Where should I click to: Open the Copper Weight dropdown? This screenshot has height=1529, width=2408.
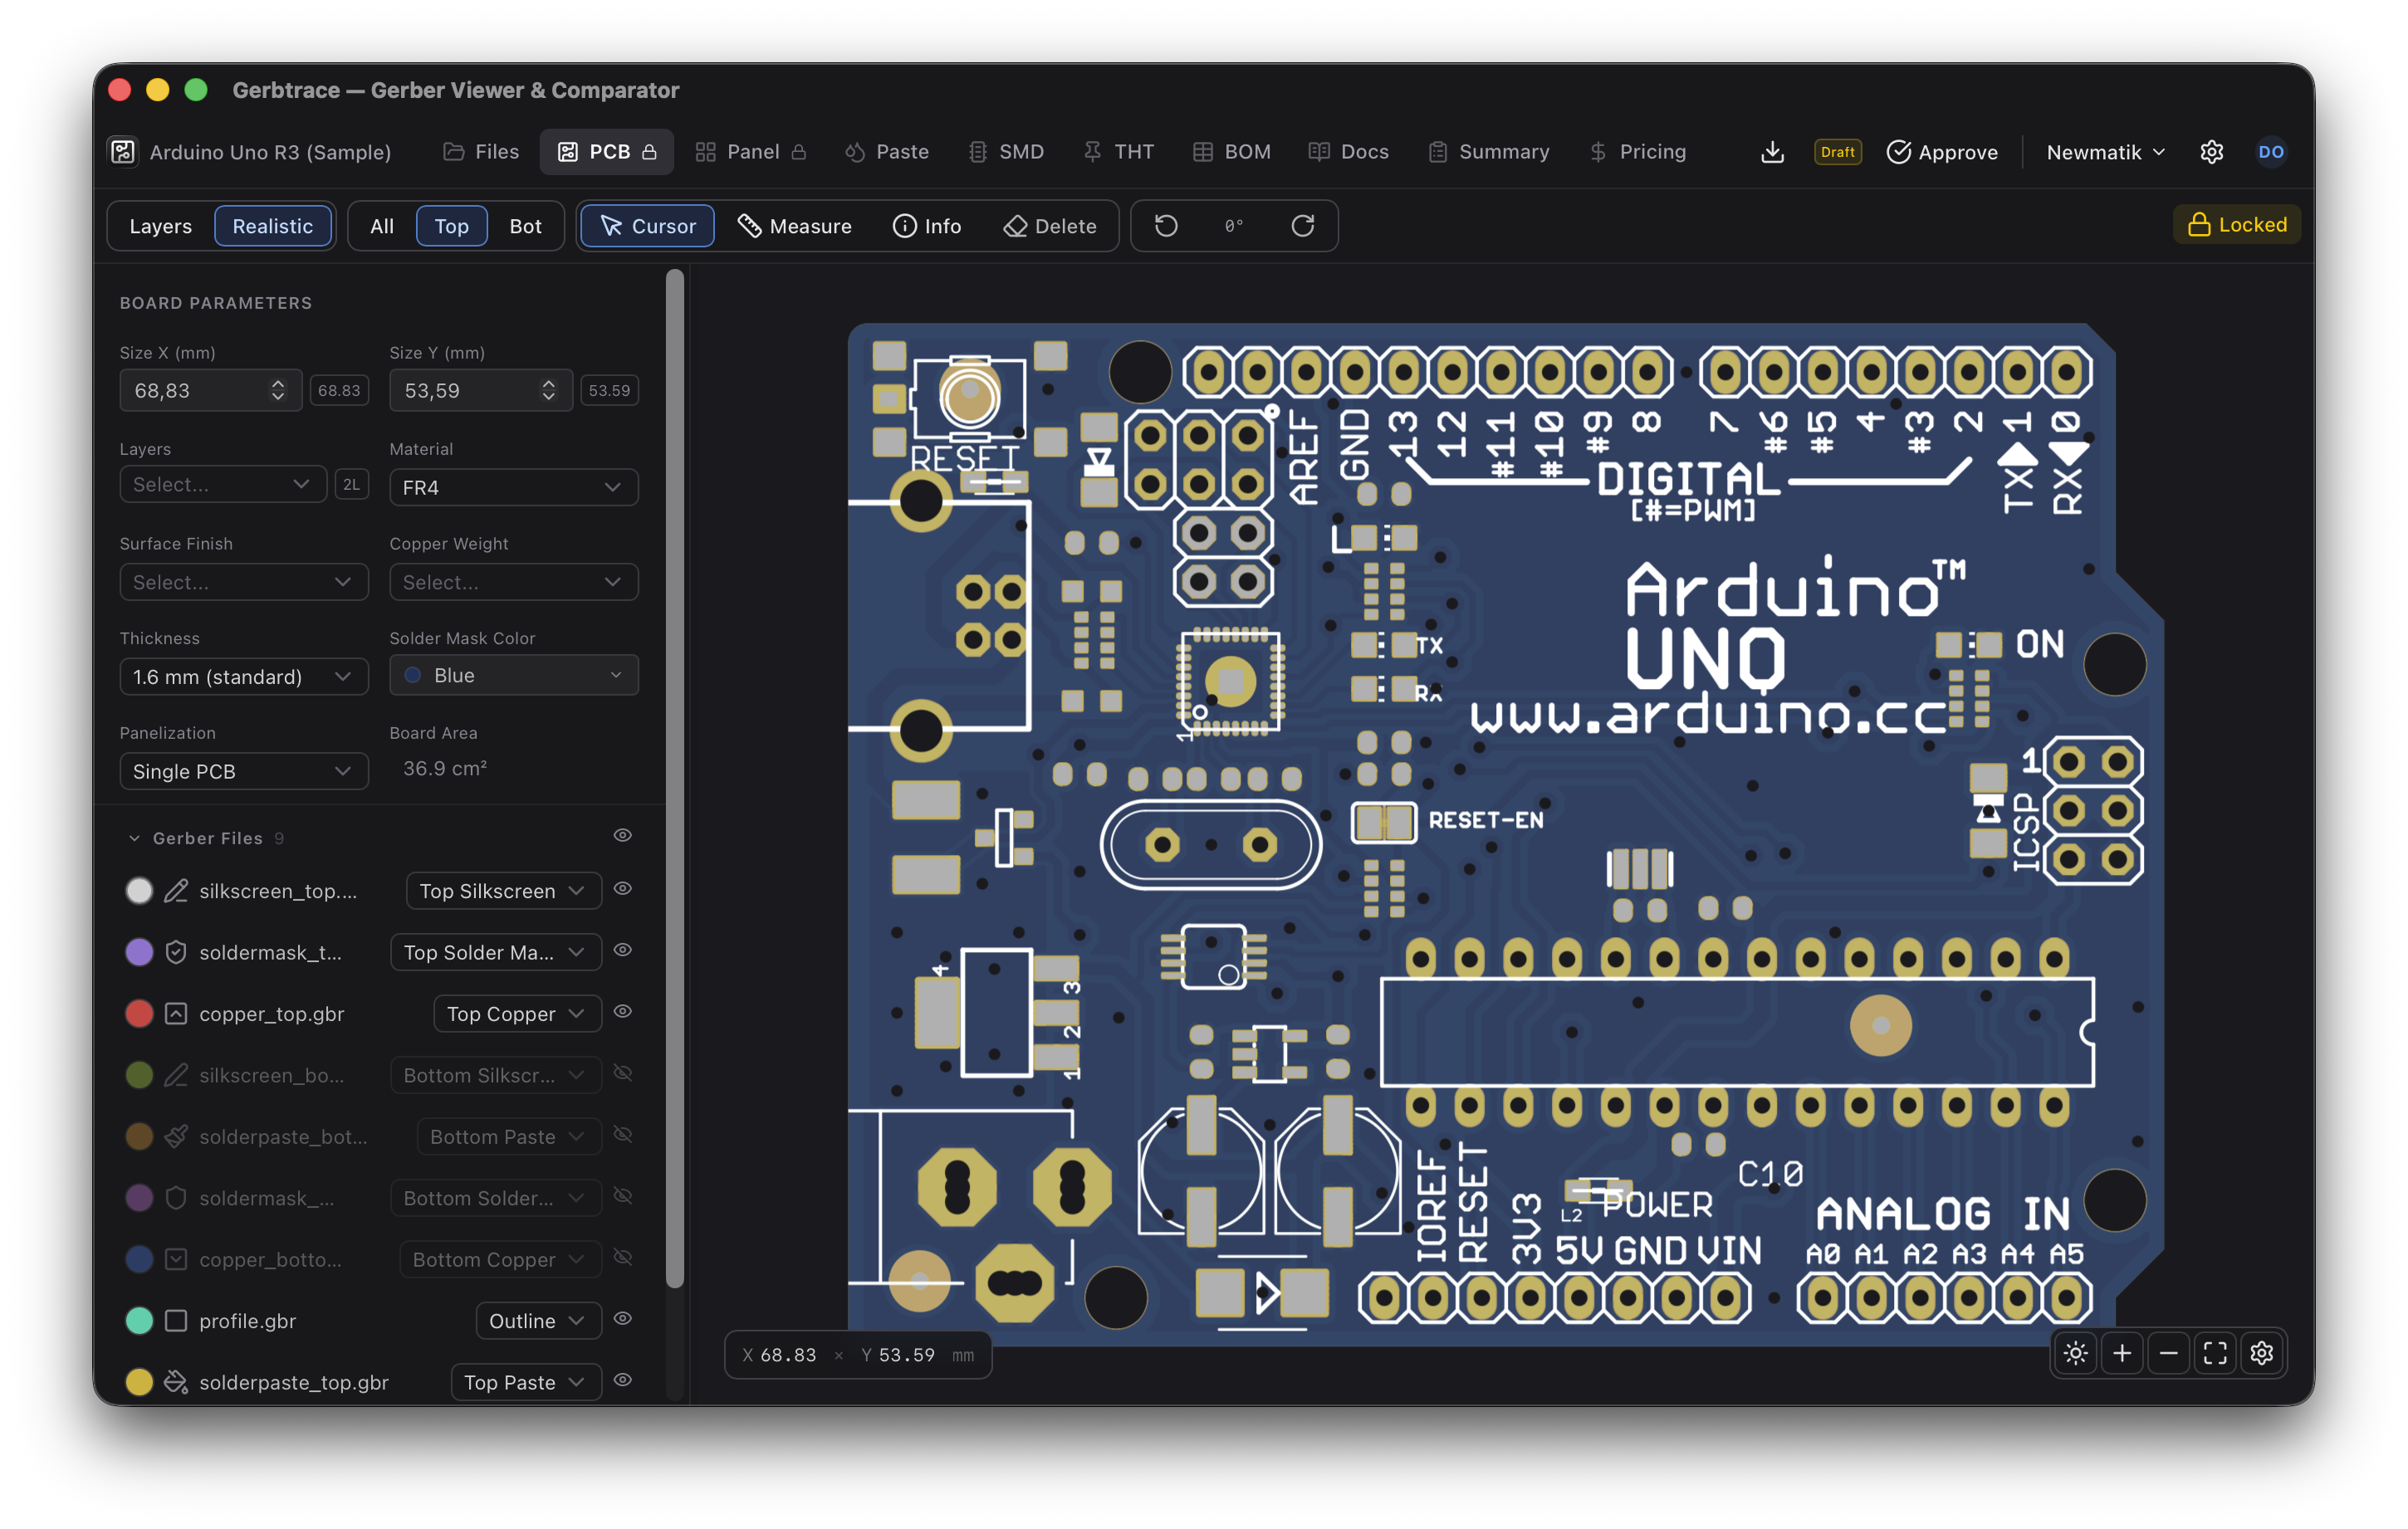tap(513, 582)
